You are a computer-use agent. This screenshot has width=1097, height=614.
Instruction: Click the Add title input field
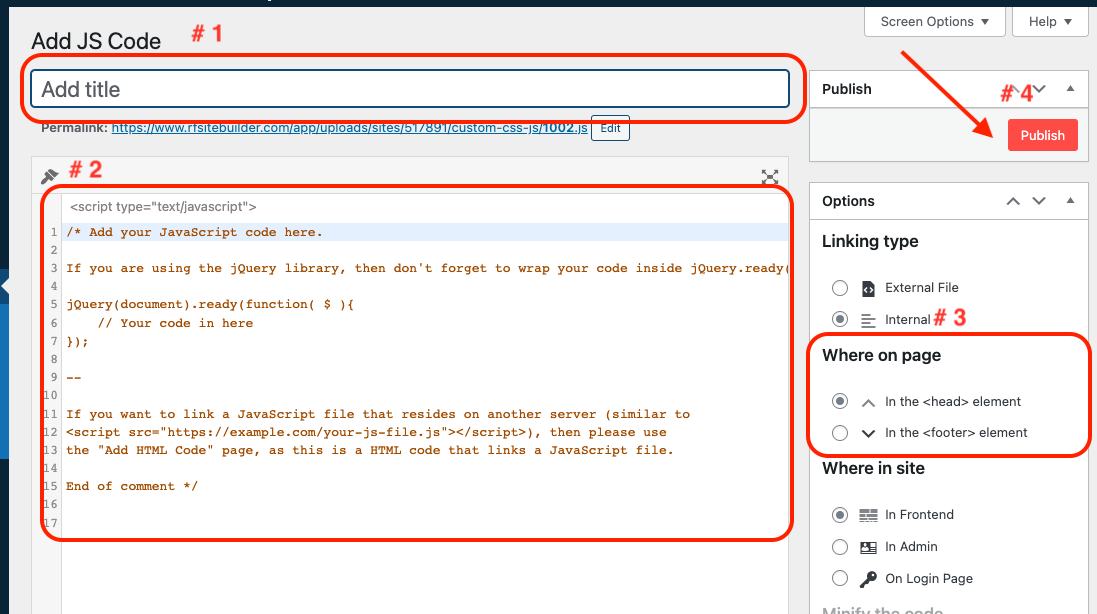coord(410,89)
